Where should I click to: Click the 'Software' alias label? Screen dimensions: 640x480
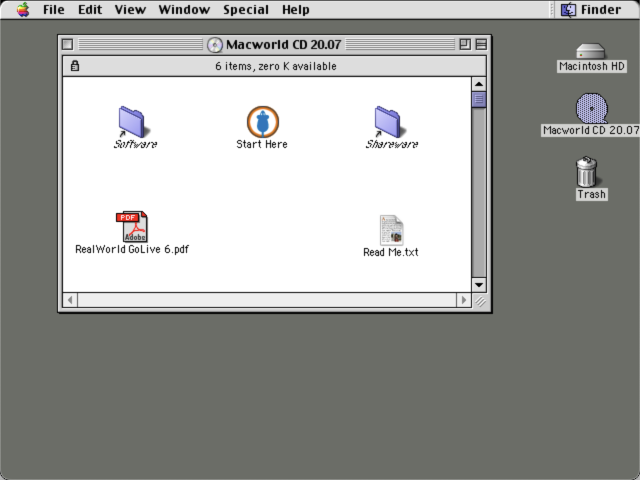tap(135, 144)
